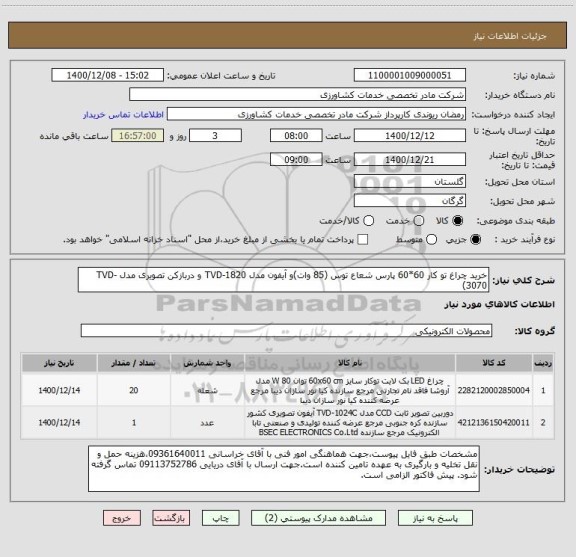Click the 'واحد شمارش' column header
Image resolution: width=576 pixels, height=557 pixels.
point(207,363)
